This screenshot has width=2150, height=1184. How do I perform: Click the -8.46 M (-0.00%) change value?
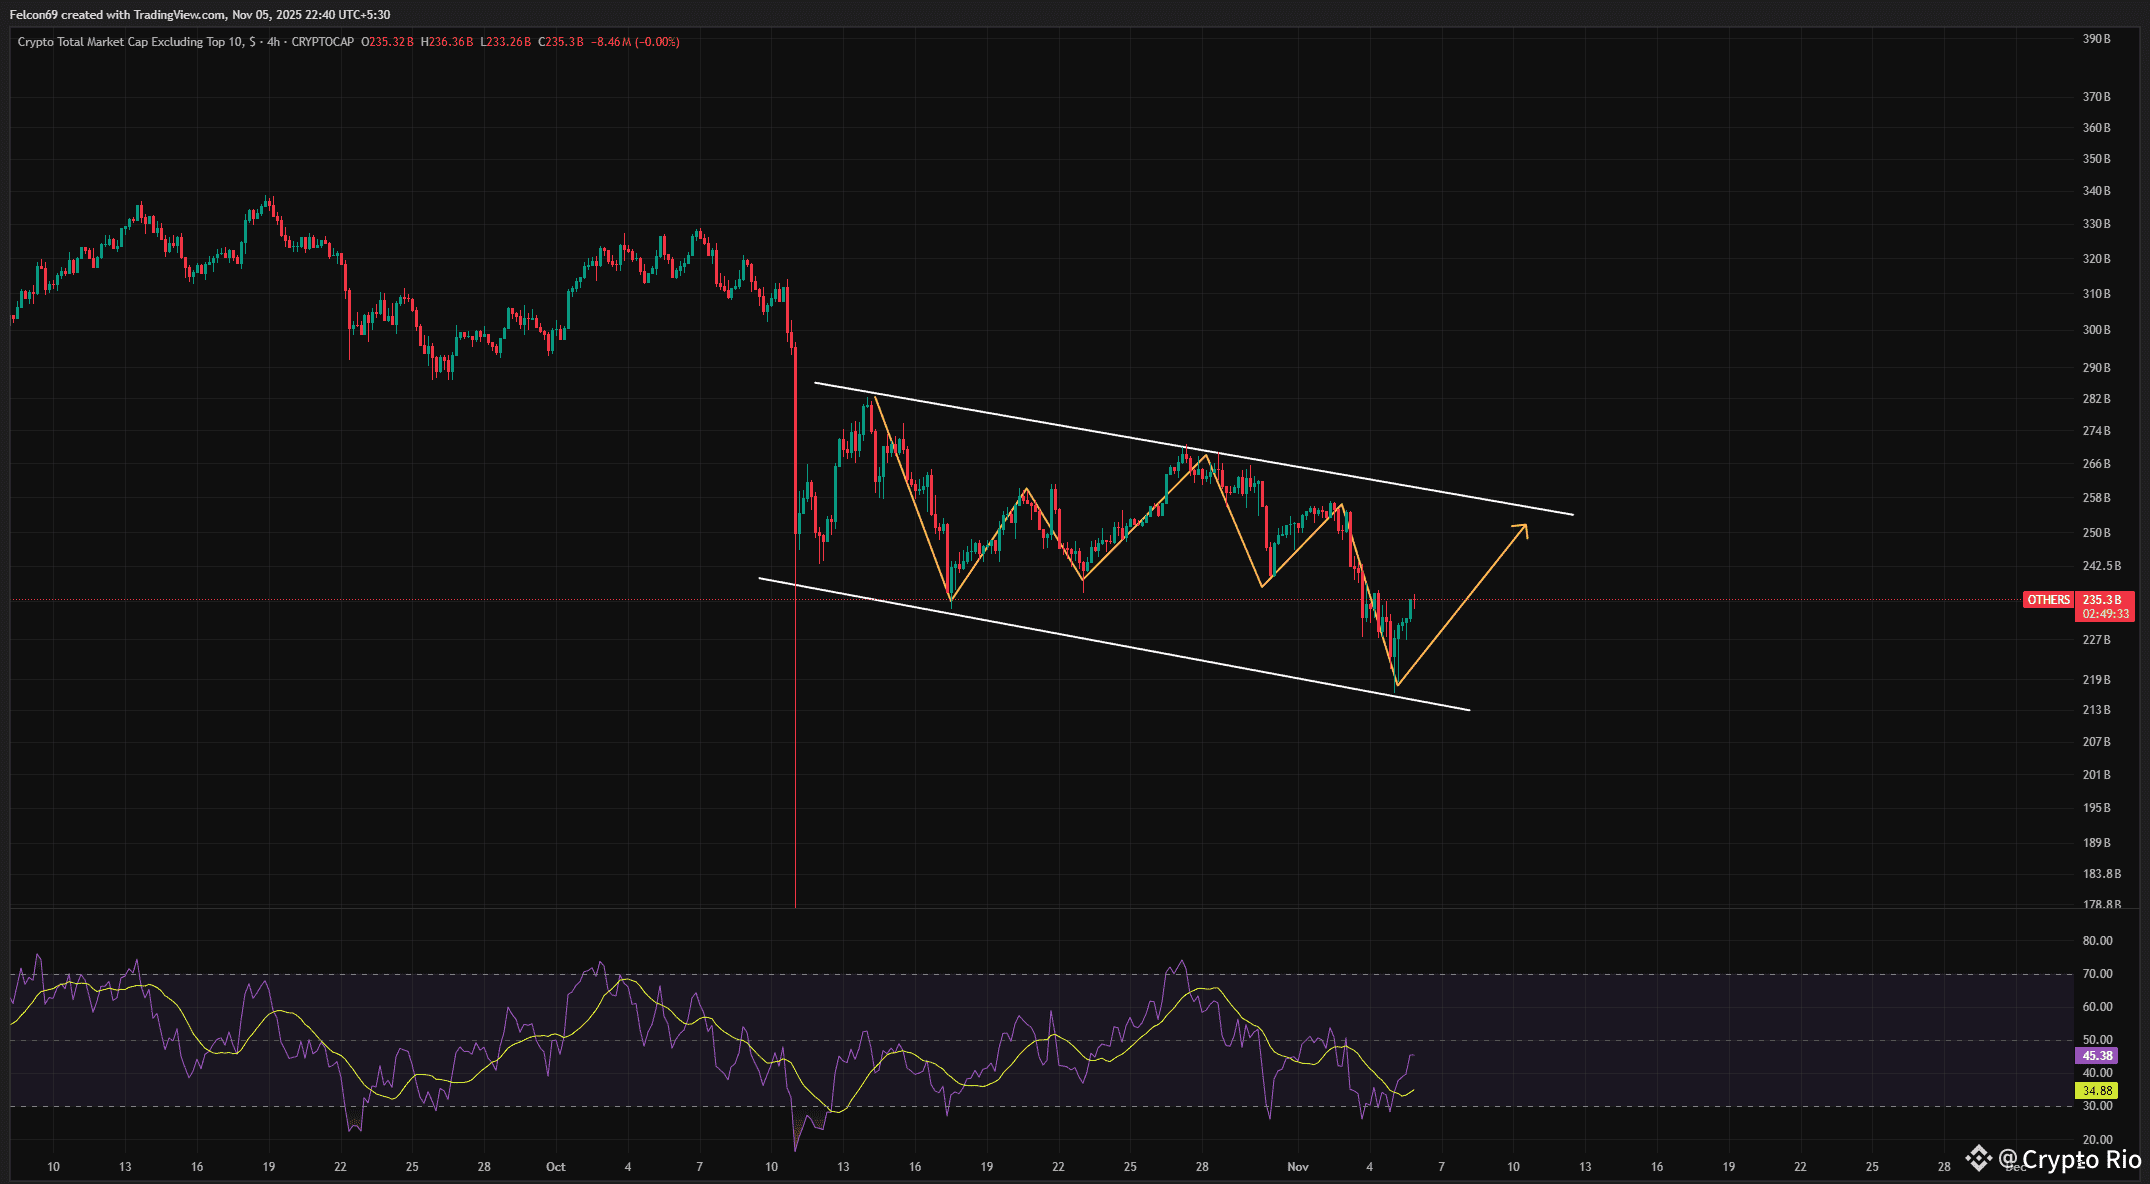pyautogui.click(x=635, y=42)
